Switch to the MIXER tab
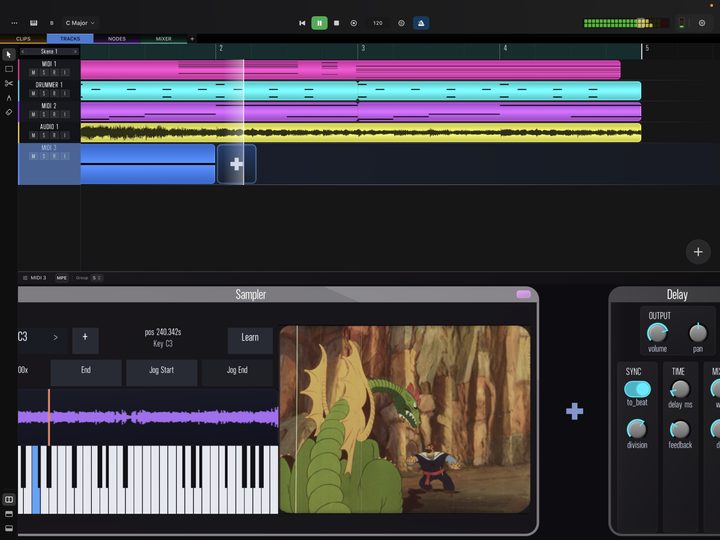 coord(163,39)
